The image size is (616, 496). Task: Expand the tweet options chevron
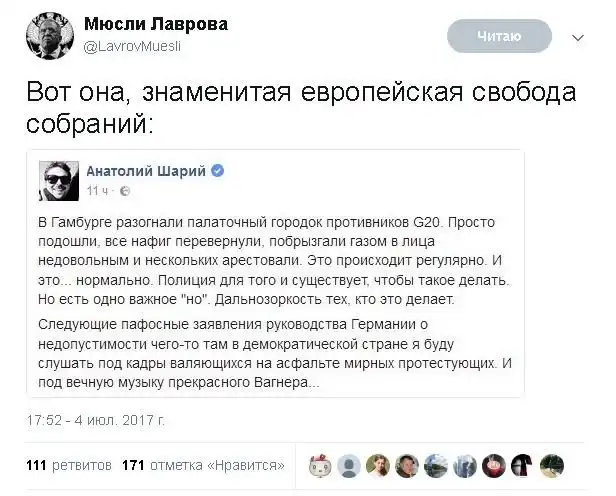577,37
